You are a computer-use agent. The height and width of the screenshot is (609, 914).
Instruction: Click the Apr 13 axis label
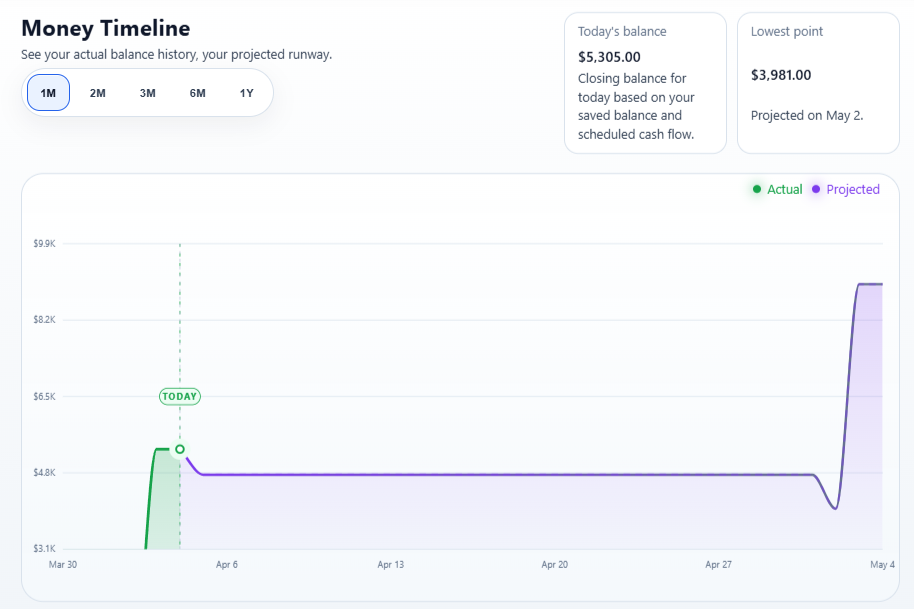click(x=390, y=564)
